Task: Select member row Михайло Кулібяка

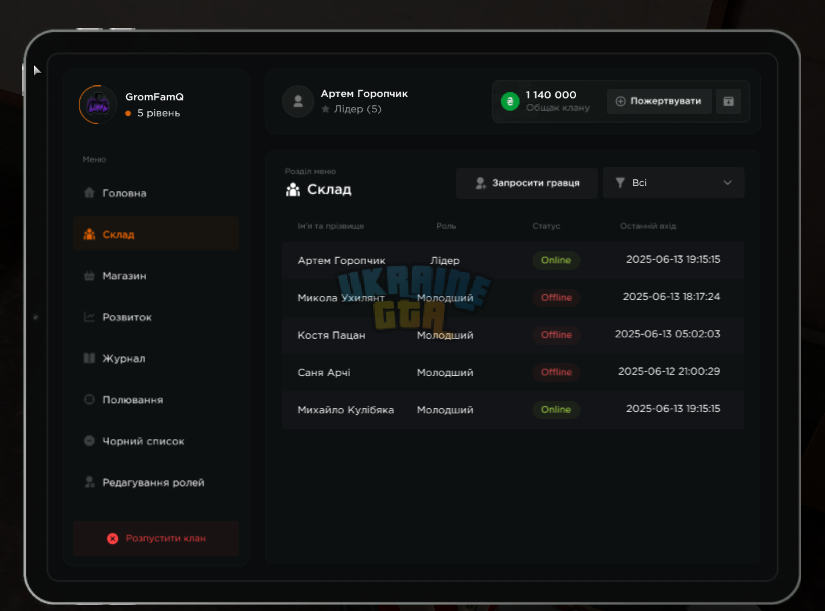Action: [x=513, y=410]
